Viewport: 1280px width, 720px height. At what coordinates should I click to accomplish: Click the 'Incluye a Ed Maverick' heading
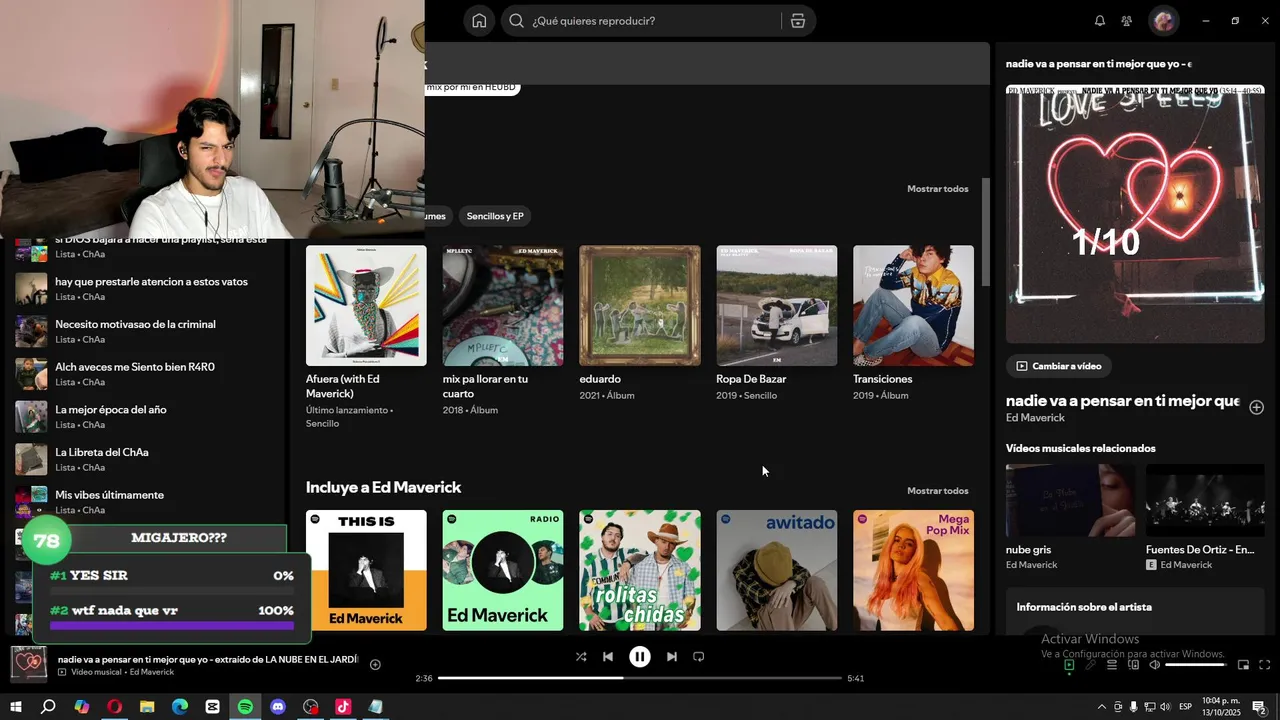(x=383, y=488)
